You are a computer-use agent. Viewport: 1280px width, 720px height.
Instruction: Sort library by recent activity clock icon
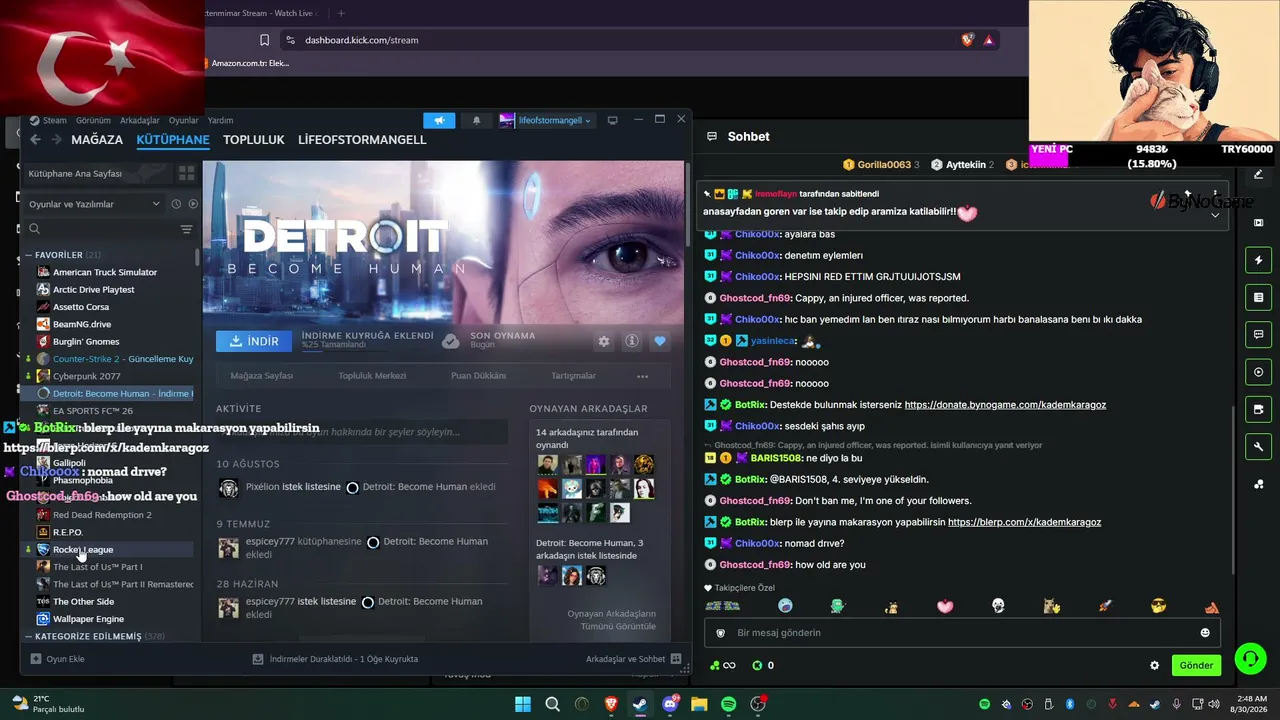(176, 204)
